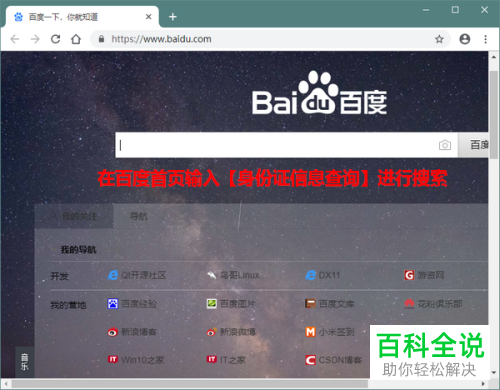Click the browser forward arrow
The image size is (500, 390).
35,39
